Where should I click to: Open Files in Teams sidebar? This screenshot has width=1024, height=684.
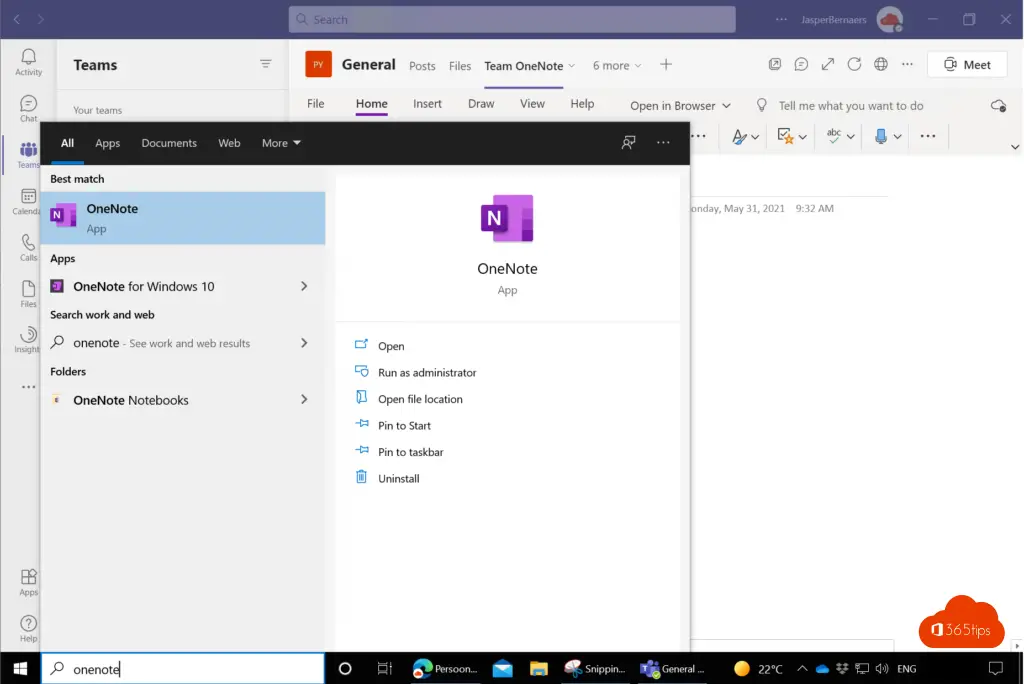pyautogui.click(x=28, y=294)
